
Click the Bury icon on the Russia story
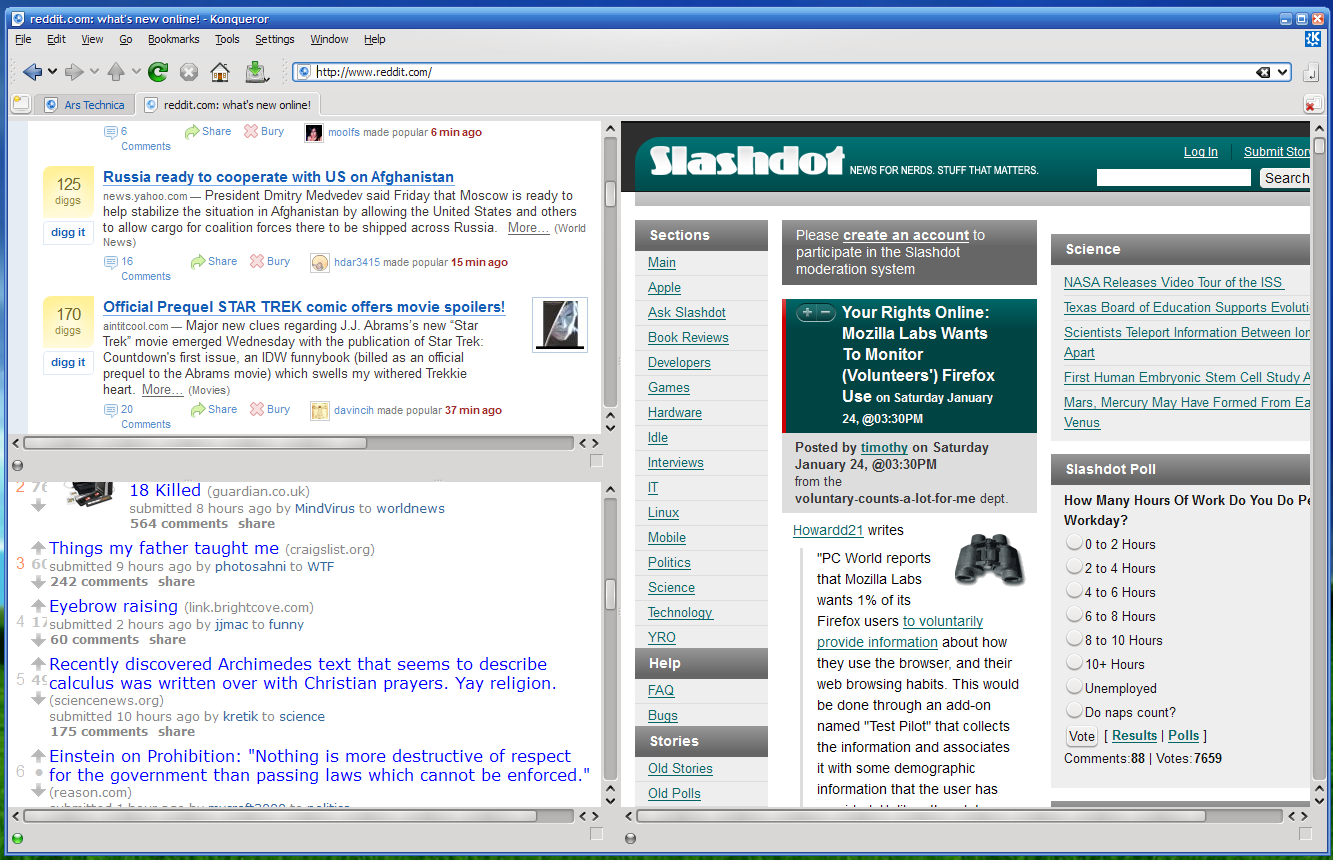(x=257, y=261)
